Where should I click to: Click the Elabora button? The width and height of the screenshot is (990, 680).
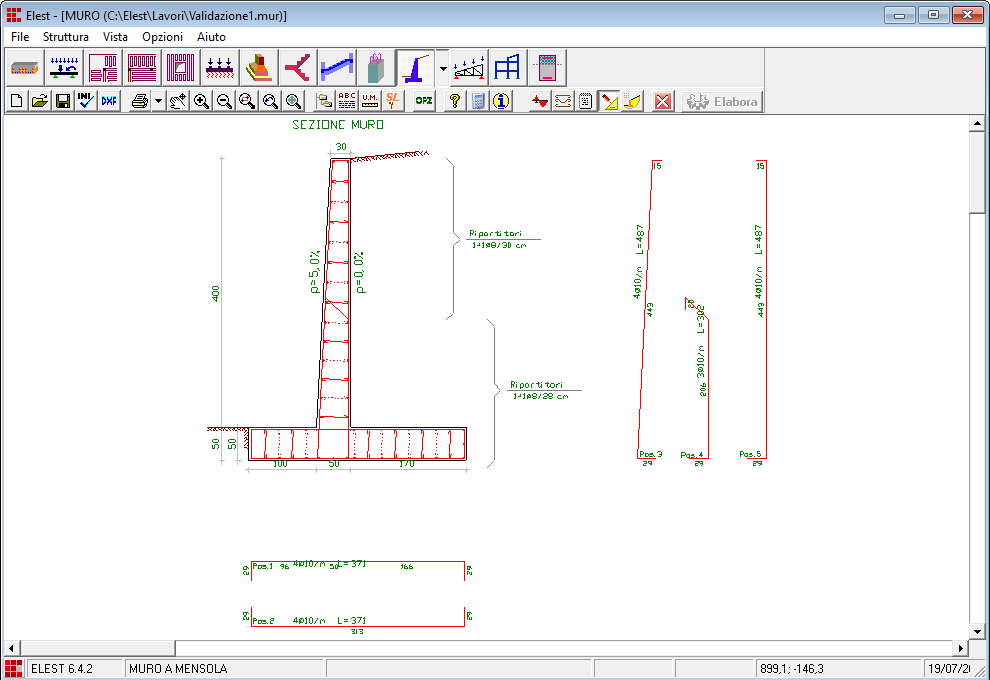[x=722, y=101]
